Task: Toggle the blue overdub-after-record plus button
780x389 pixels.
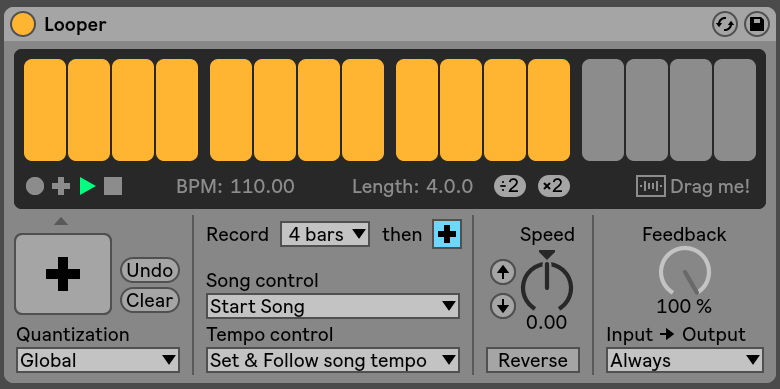Action: click(447, 234)
